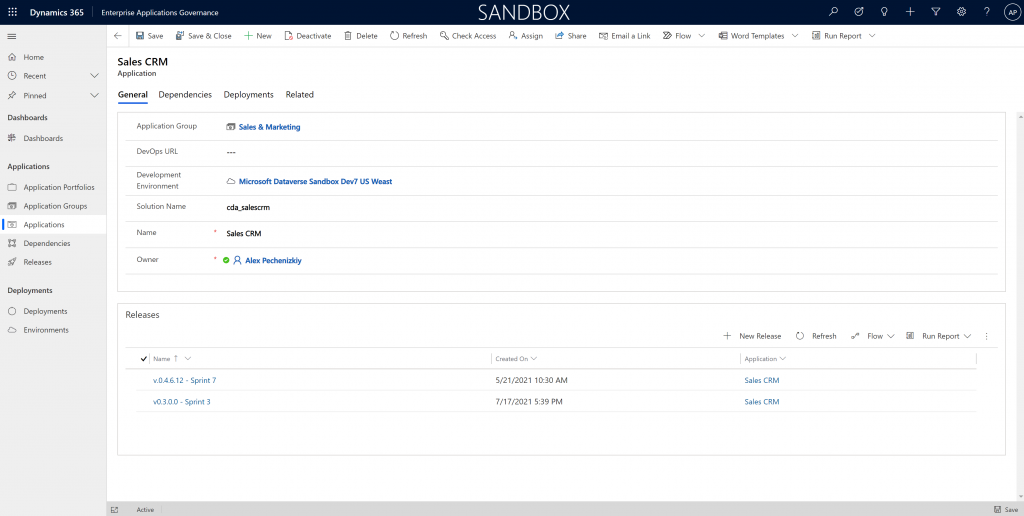Collapse the sidebar with hamburger icon
Viewport: 1024px width, 516px height.
pos(12,36)
